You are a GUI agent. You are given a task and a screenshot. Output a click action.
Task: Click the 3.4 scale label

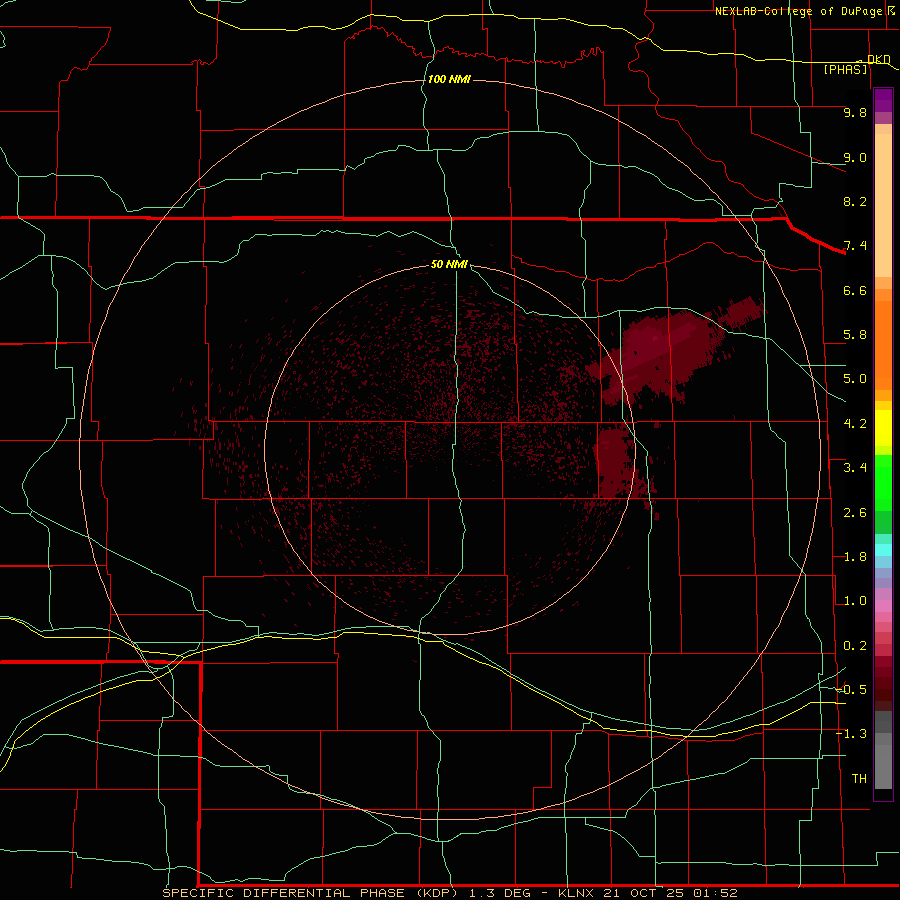[x=855, y=468]
